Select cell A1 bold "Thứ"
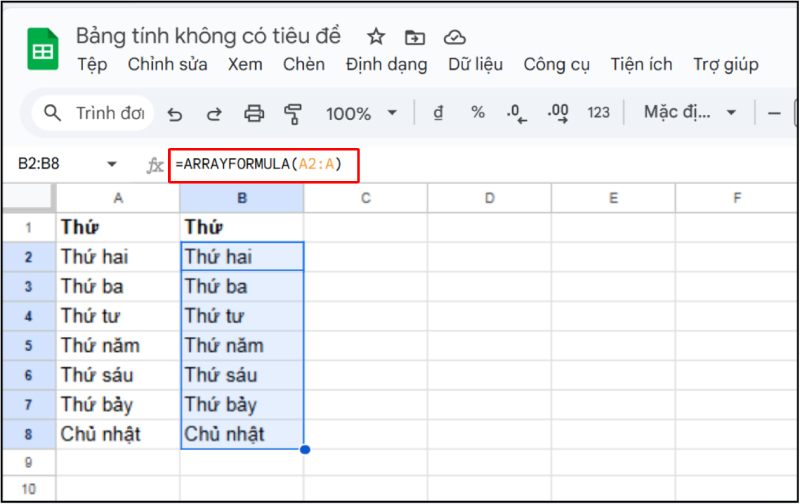The width and height of the screenshot is (800, 504). coord(118,228)
